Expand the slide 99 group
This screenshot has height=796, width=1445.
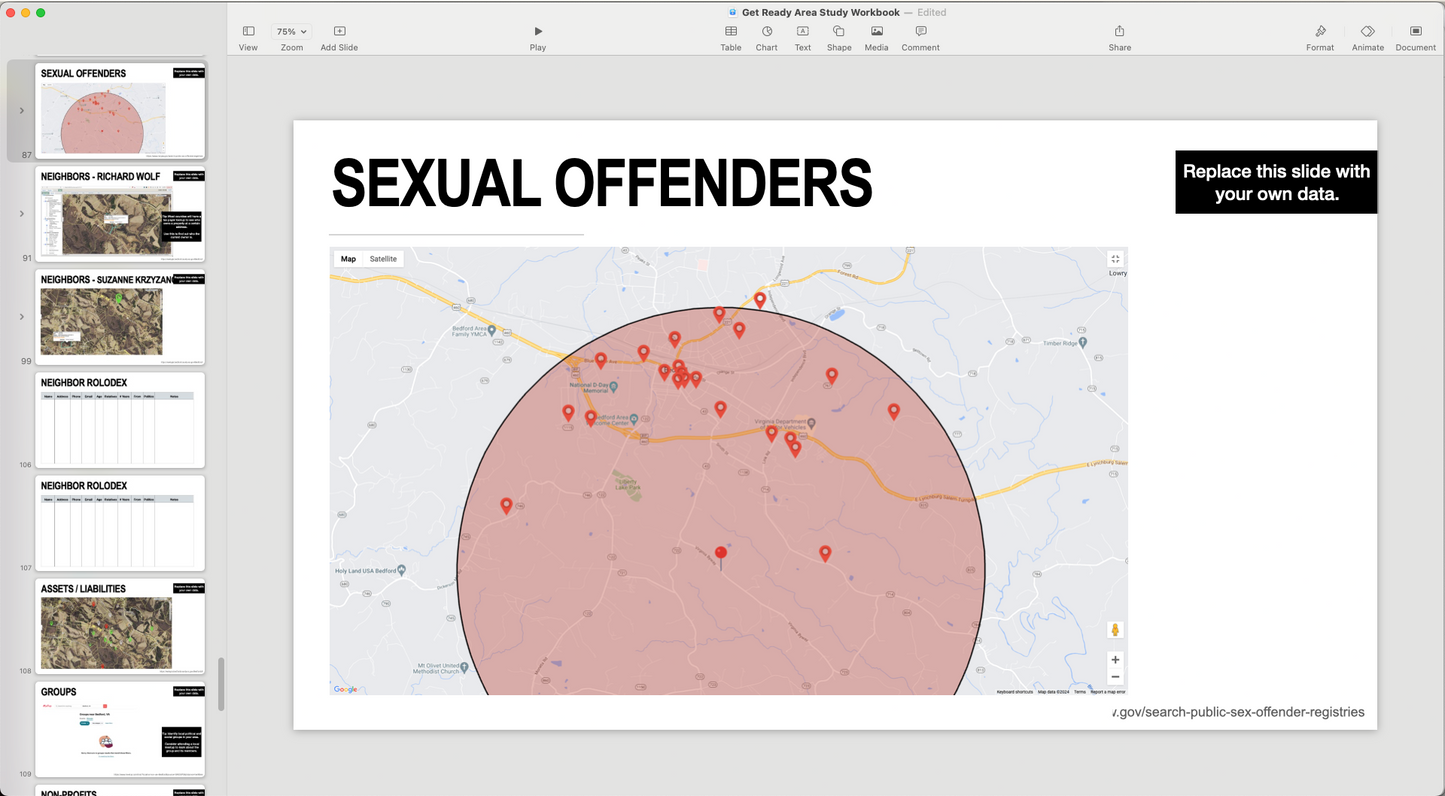[x=22, y=317]
